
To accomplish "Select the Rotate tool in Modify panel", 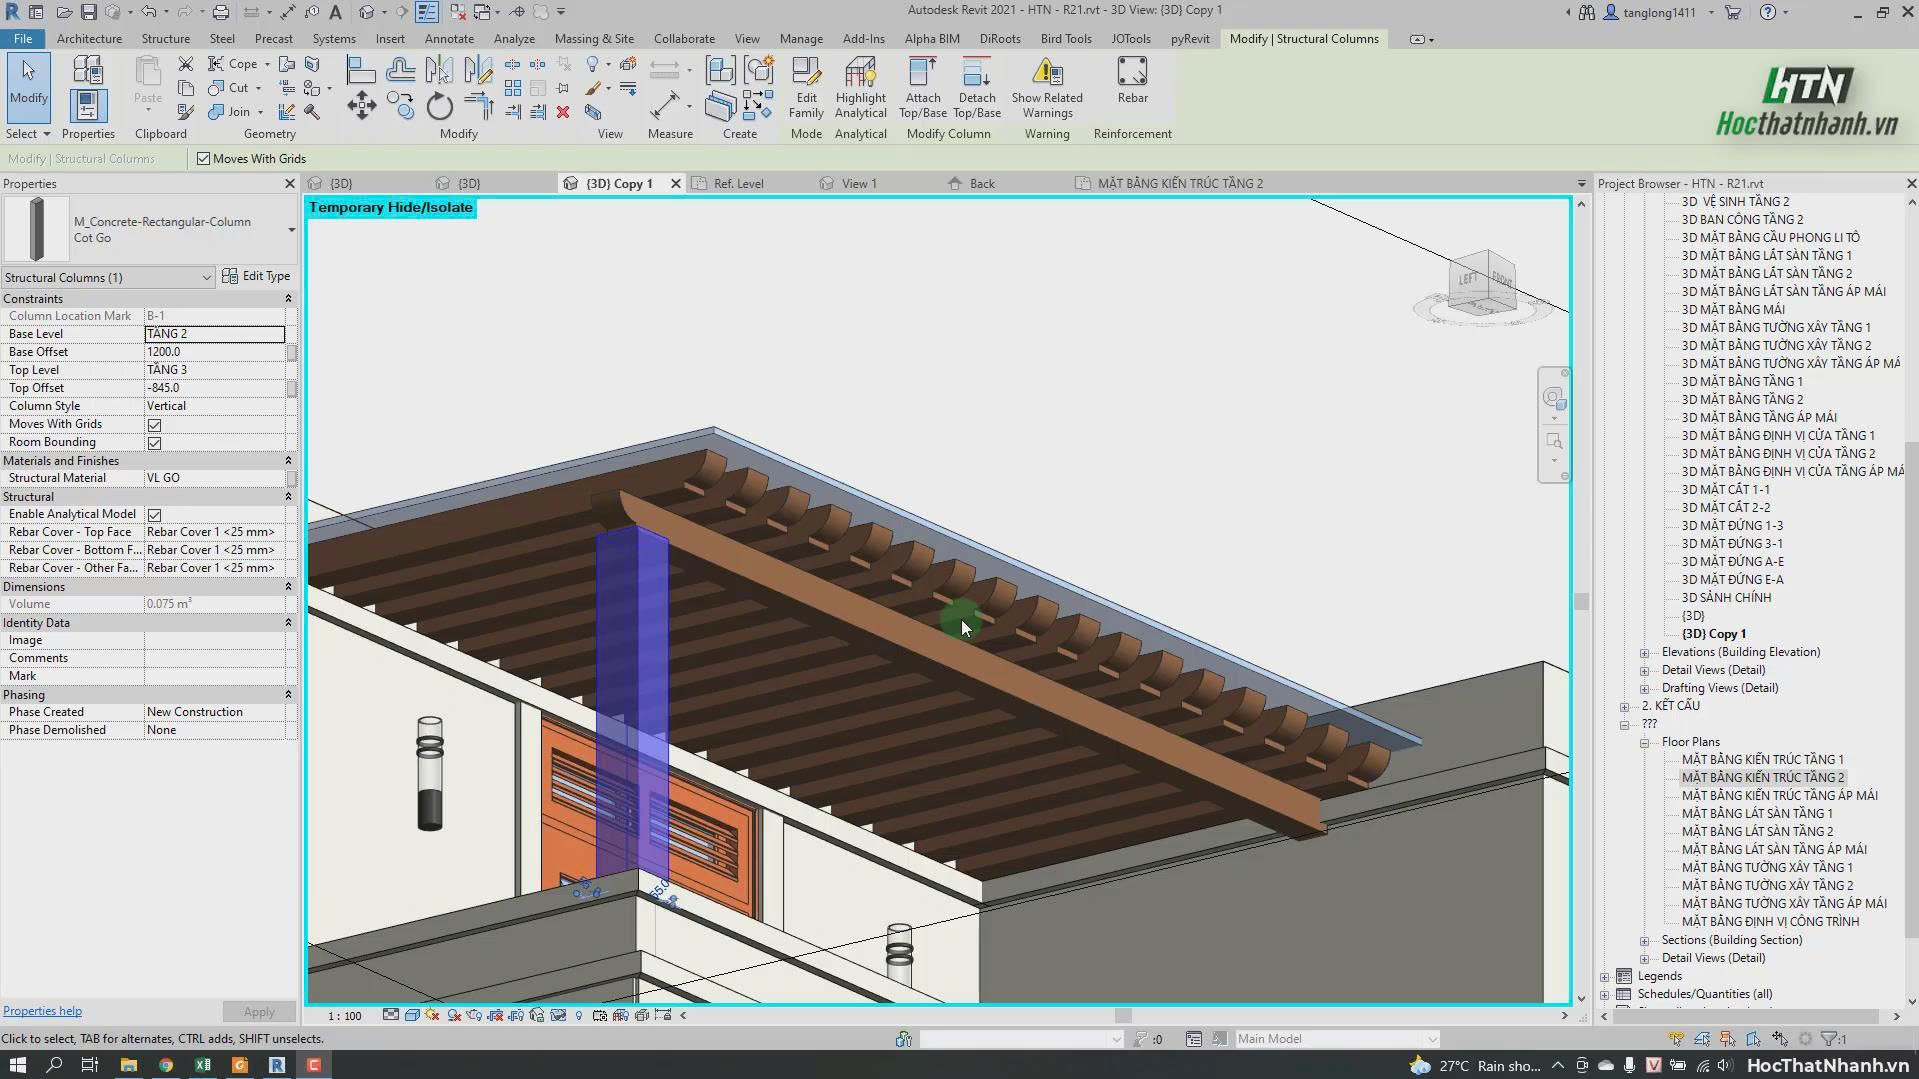I will coord(439,106).
